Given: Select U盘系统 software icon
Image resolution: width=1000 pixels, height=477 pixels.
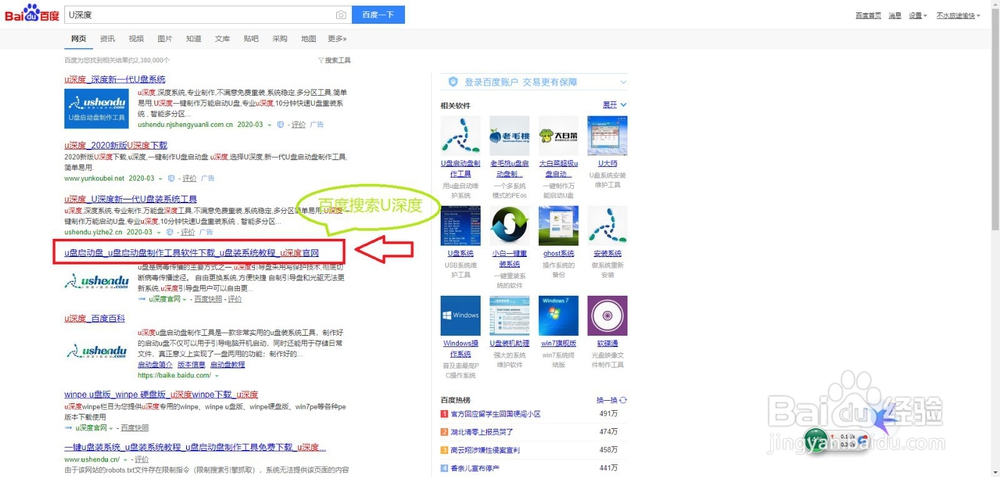Looking at the screenshot, I should pyautogui.click(x=460, y=226).
